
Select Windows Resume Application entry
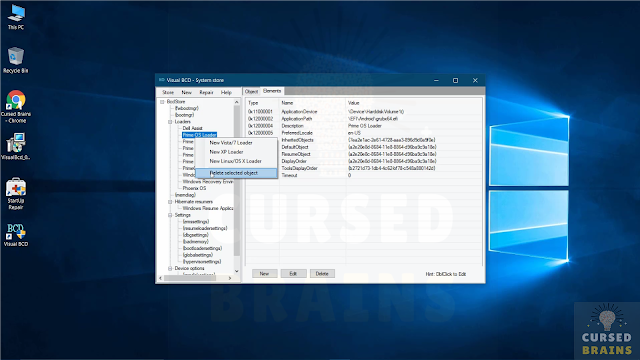208,208
